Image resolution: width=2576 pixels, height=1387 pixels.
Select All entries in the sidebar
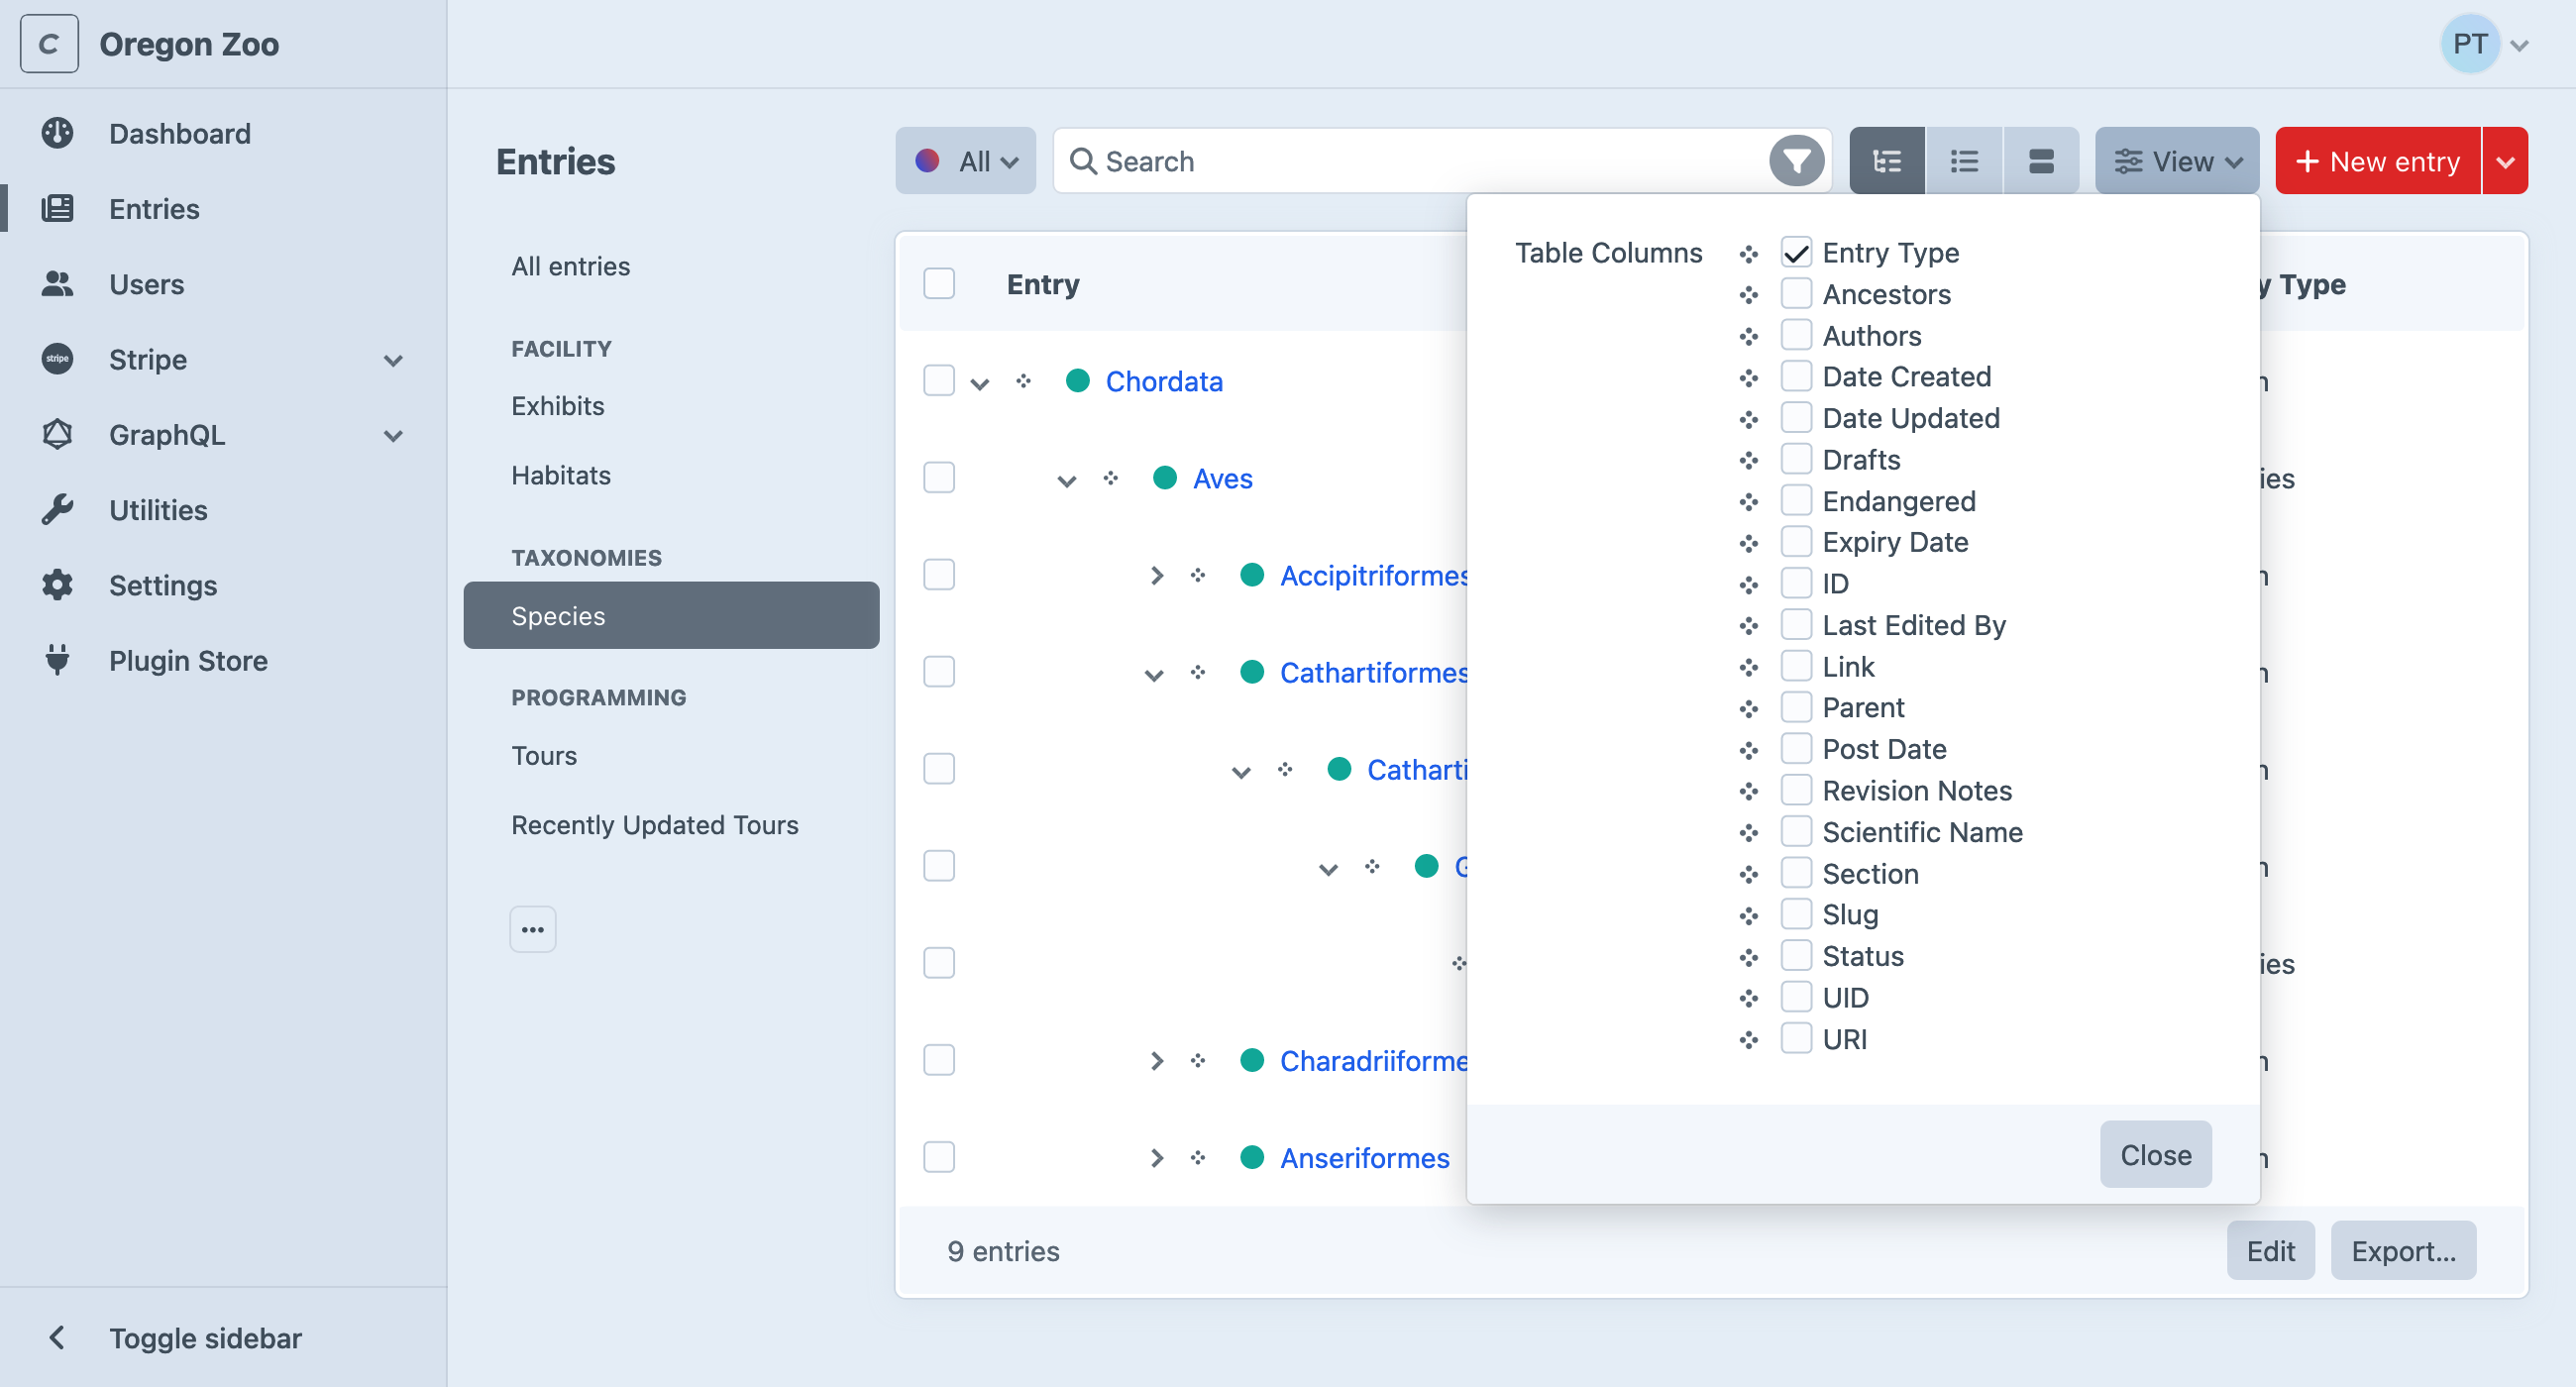point(571,266)
